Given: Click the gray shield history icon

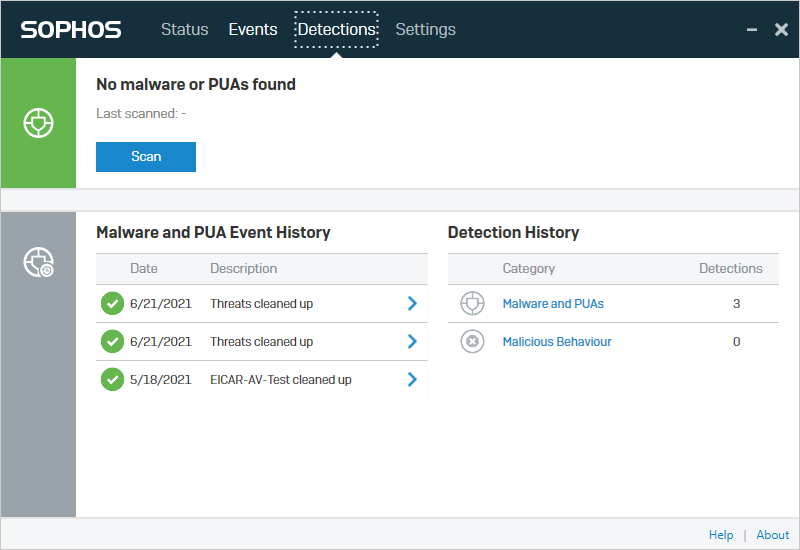Looking at the screenshot, I should pyautogui.click(x=39, y=262).
